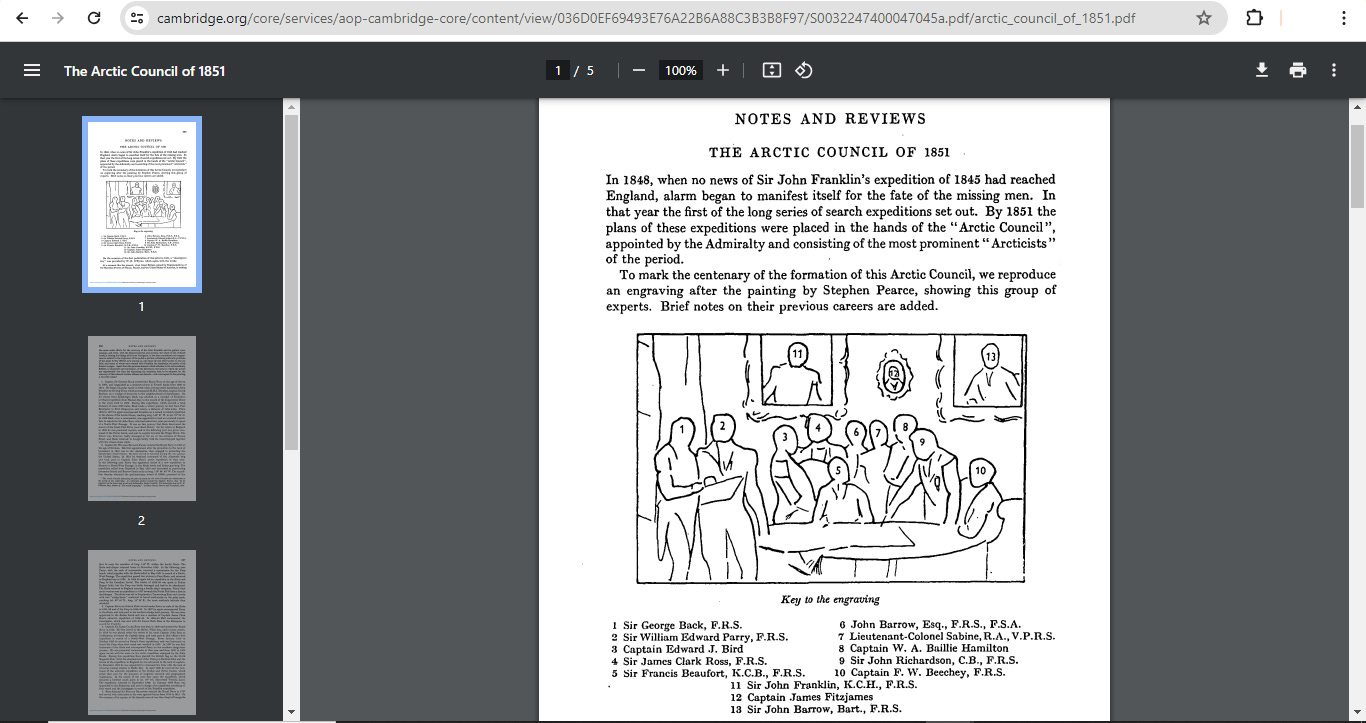
Task: Click '2 Sir William Edward Parry, F.R.S.' entry
Action: coord(699,636)
